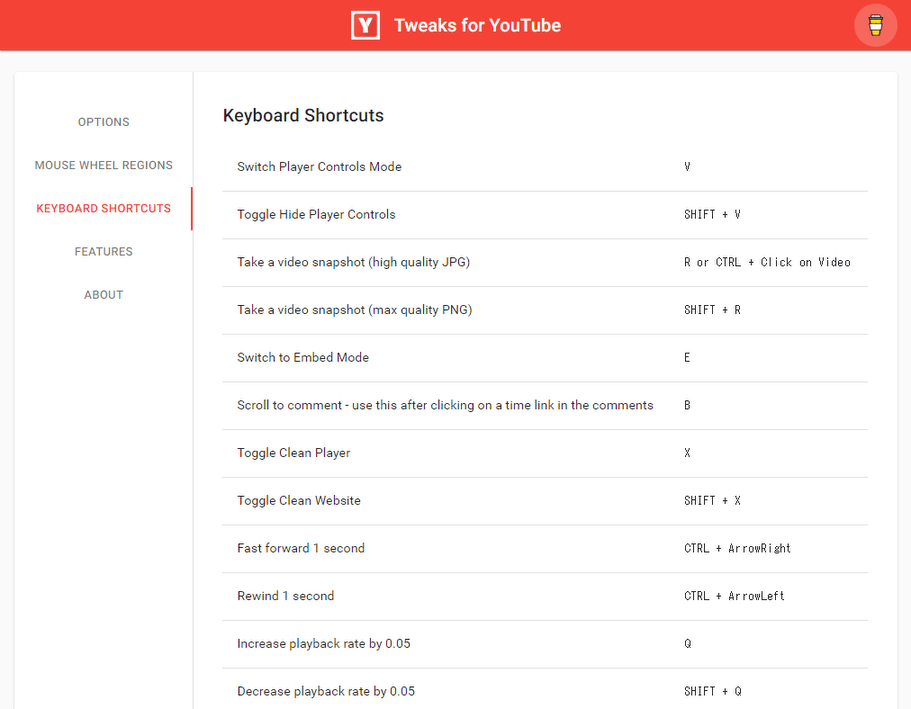Viewport: 911px width, 709px height.
Task: Click the SHIFT + R shortcut value
Action: [712, 310]
